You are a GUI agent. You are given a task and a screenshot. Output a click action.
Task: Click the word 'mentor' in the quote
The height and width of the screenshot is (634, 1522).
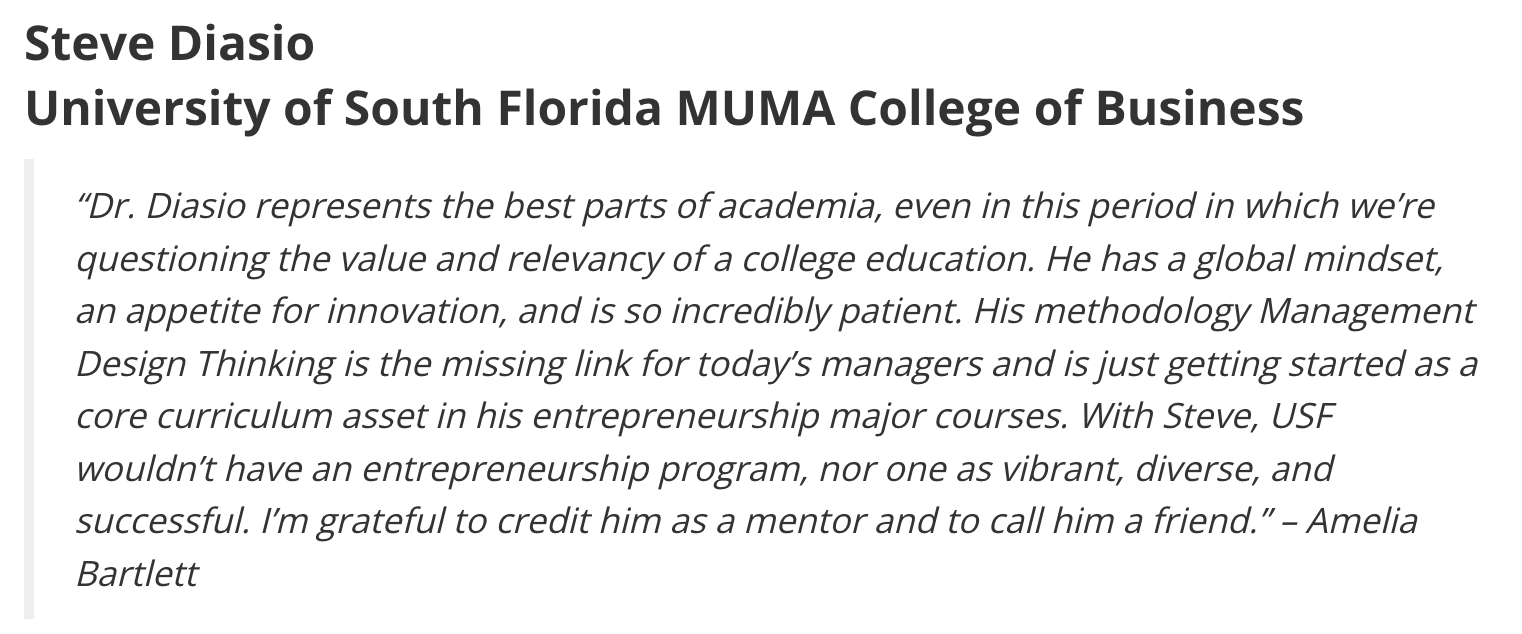pos(787,522)
